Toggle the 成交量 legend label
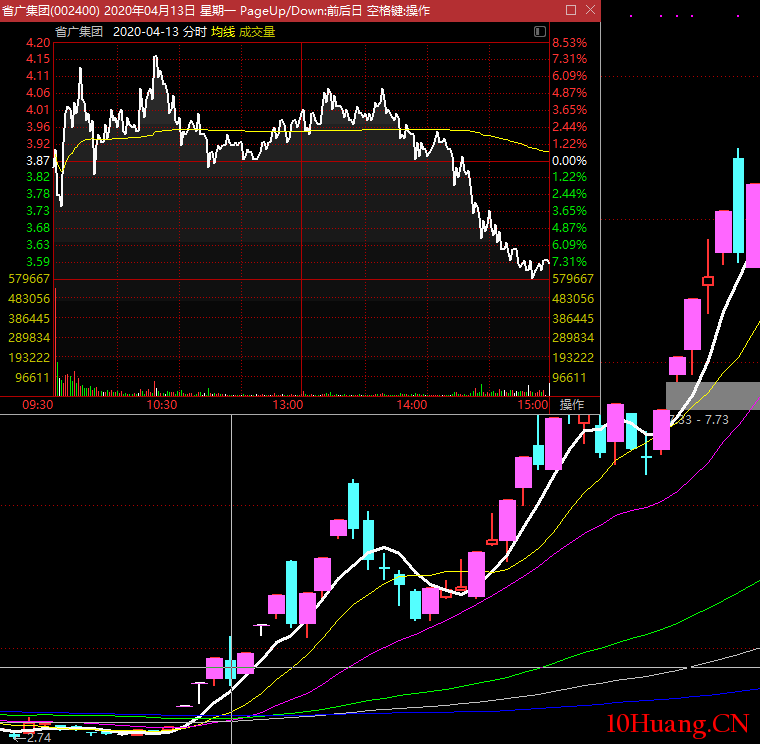This screenshot has height=744, width=760. pyautogui.click(x=256, y=32)
